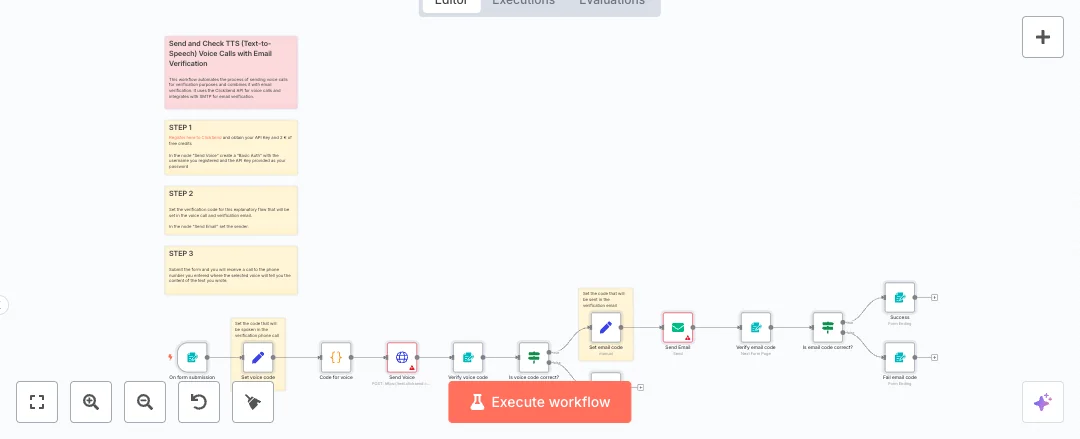
Task: Select the On form submission trigger node
Action: (x=192, y=357)
